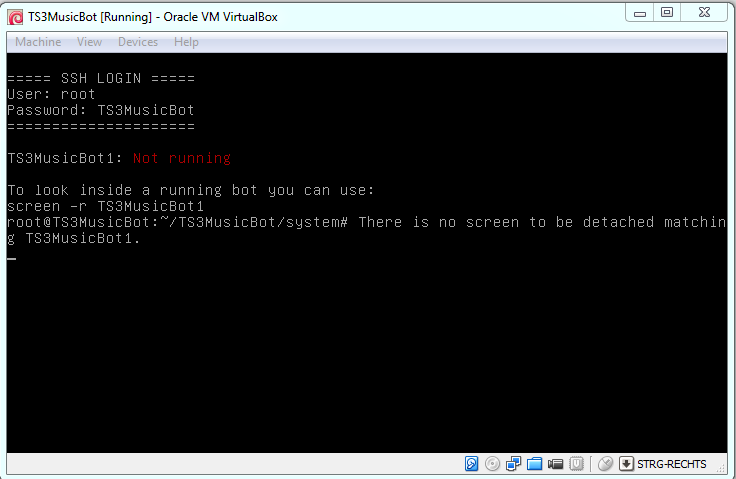This screenshot has height=479, width=736.
Task: Click the video capture camera status icon
Action: click(555, 464)
